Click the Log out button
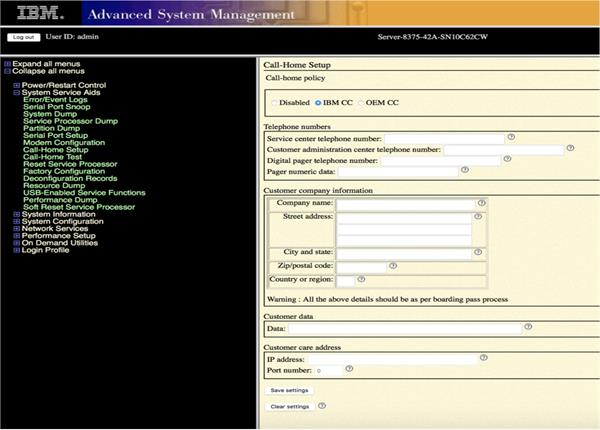This screenshot has height=430, width=600. tap(23, 37)
